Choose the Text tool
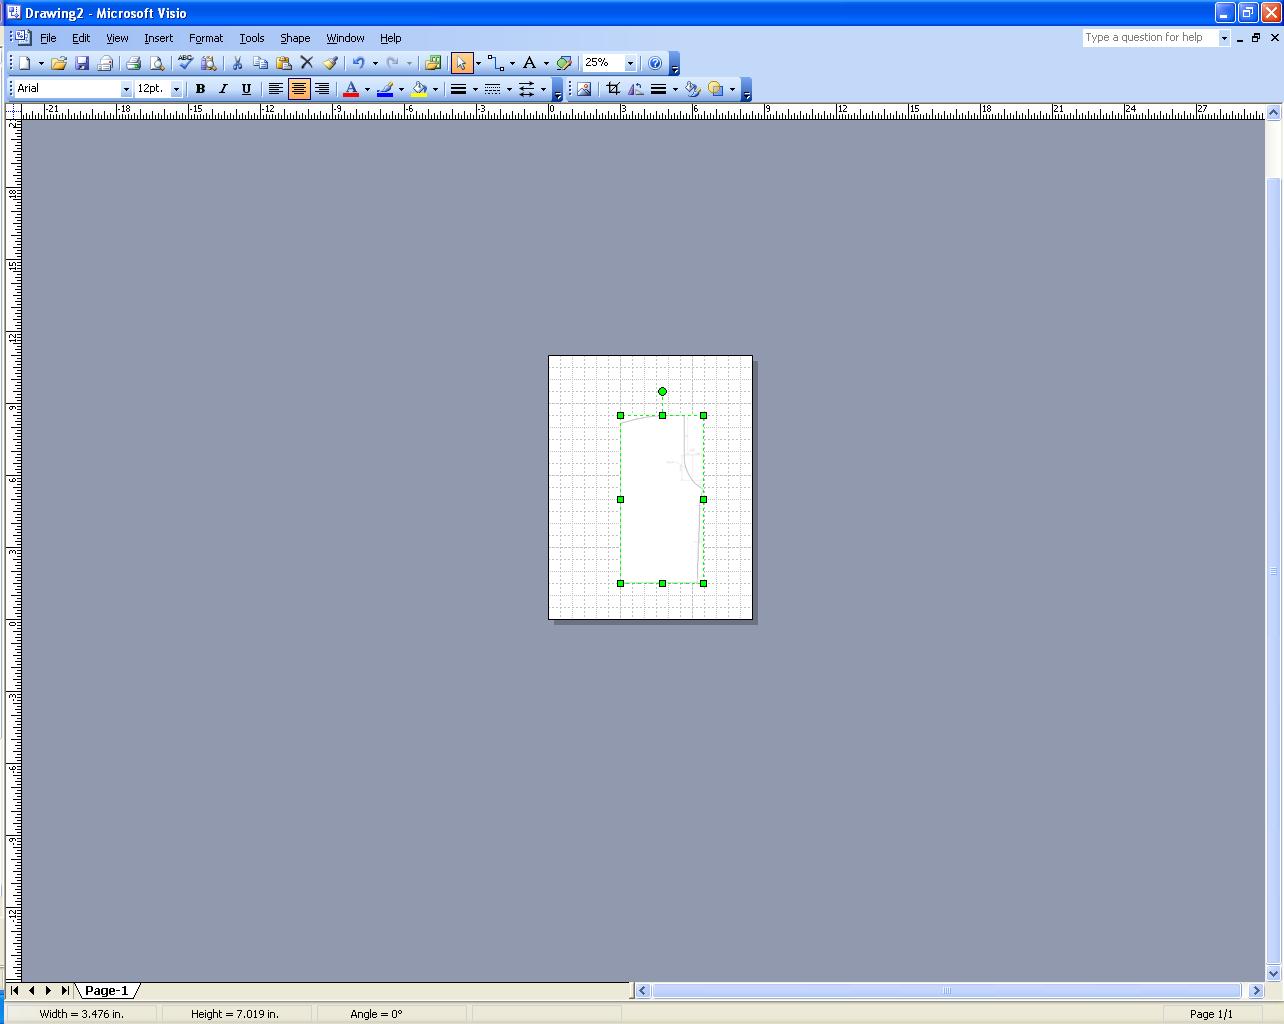1284x1024 pixels. [530, 63]
